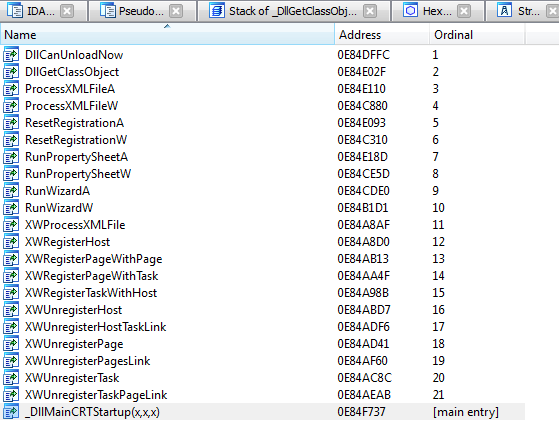Close the Stack of _DllGetClassObj tab
Image resolution: width=559 pixels, height=424 pixels.
tap(370, 11)
